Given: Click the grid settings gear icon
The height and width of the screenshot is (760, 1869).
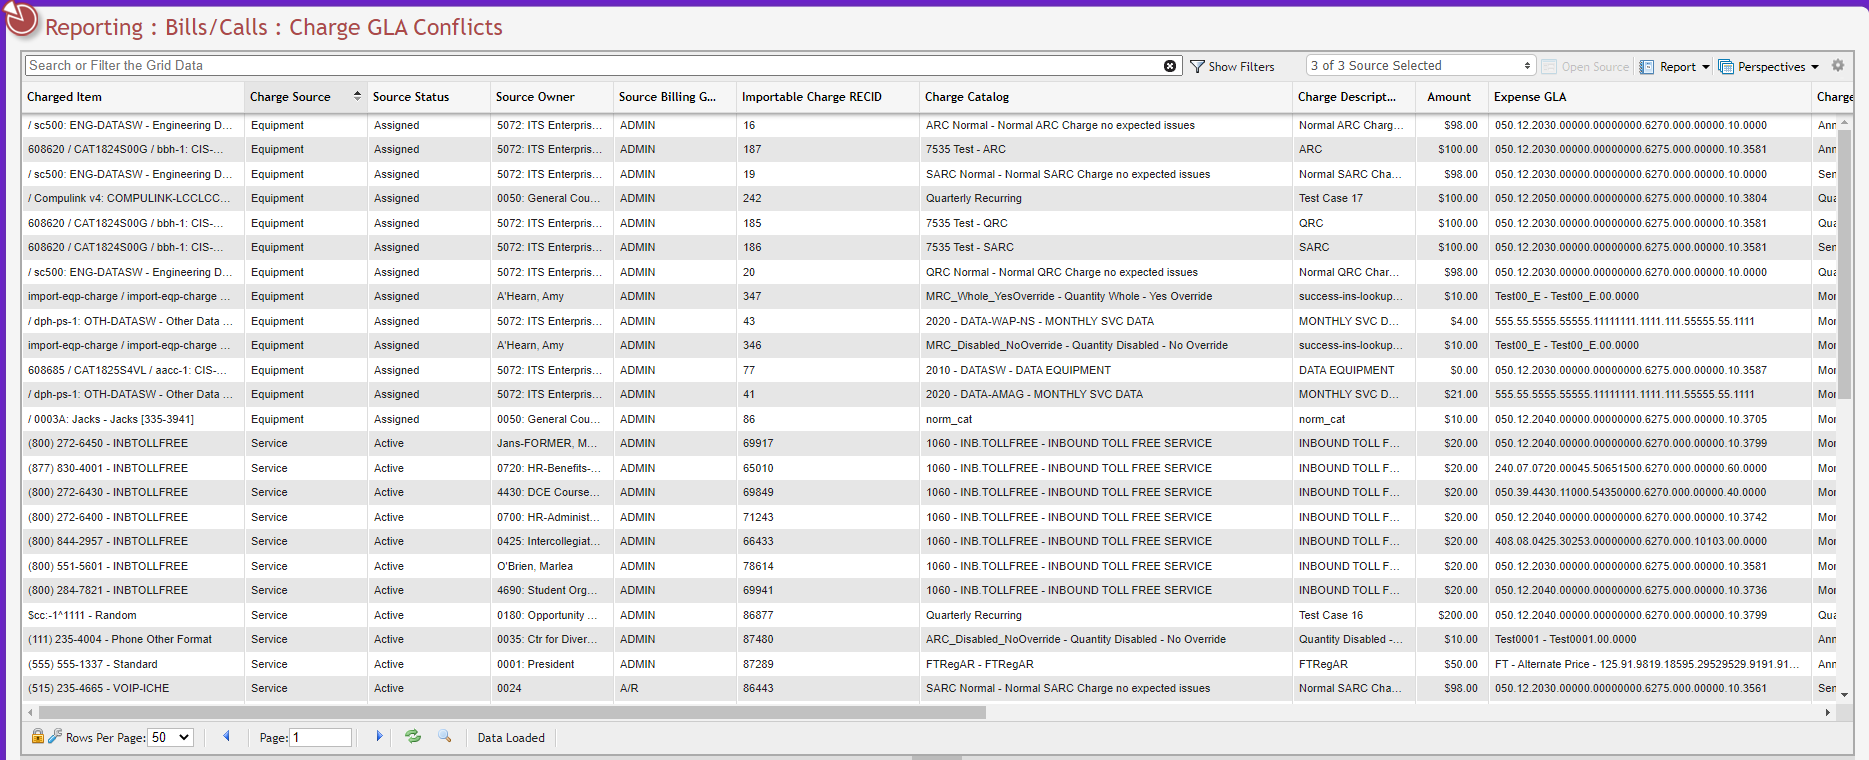Looking at the screenshot, I should [1838, 66].
